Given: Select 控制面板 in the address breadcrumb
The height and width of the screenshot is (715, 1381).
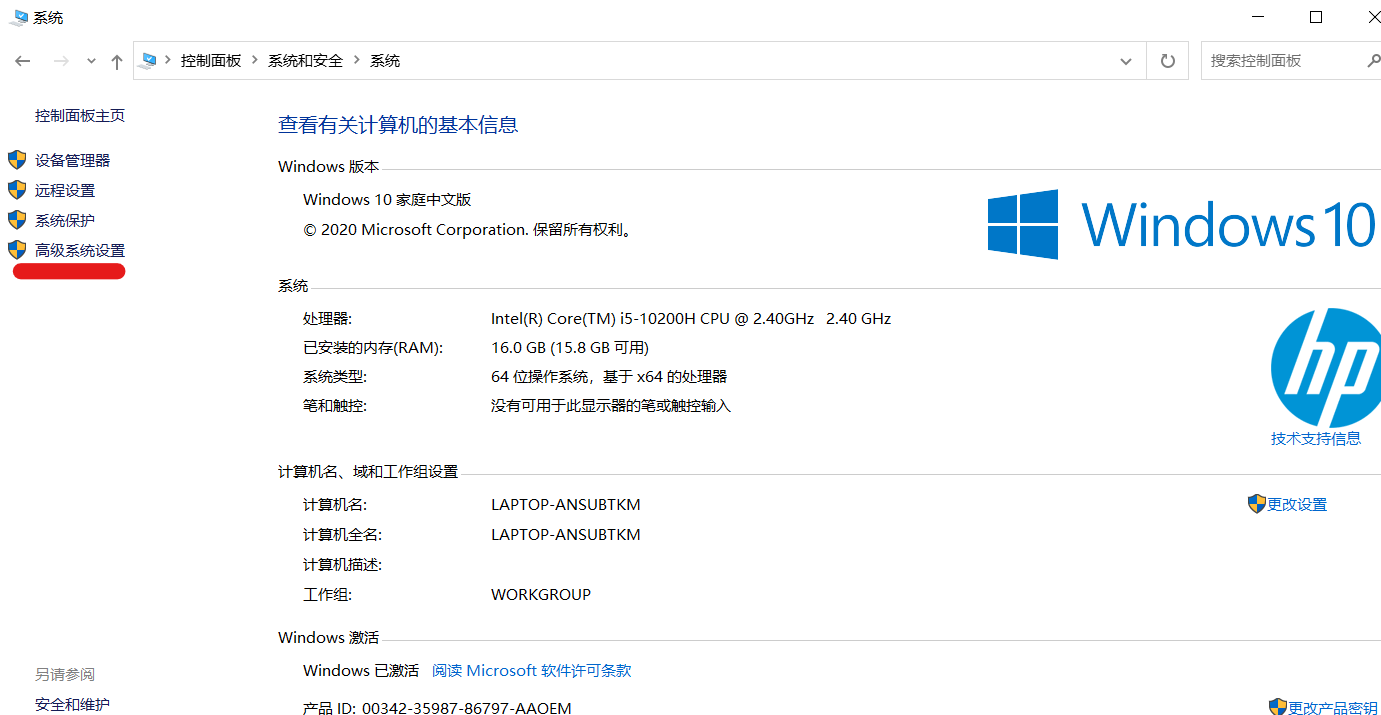Looking at the screenshot, I should [211, 61].
